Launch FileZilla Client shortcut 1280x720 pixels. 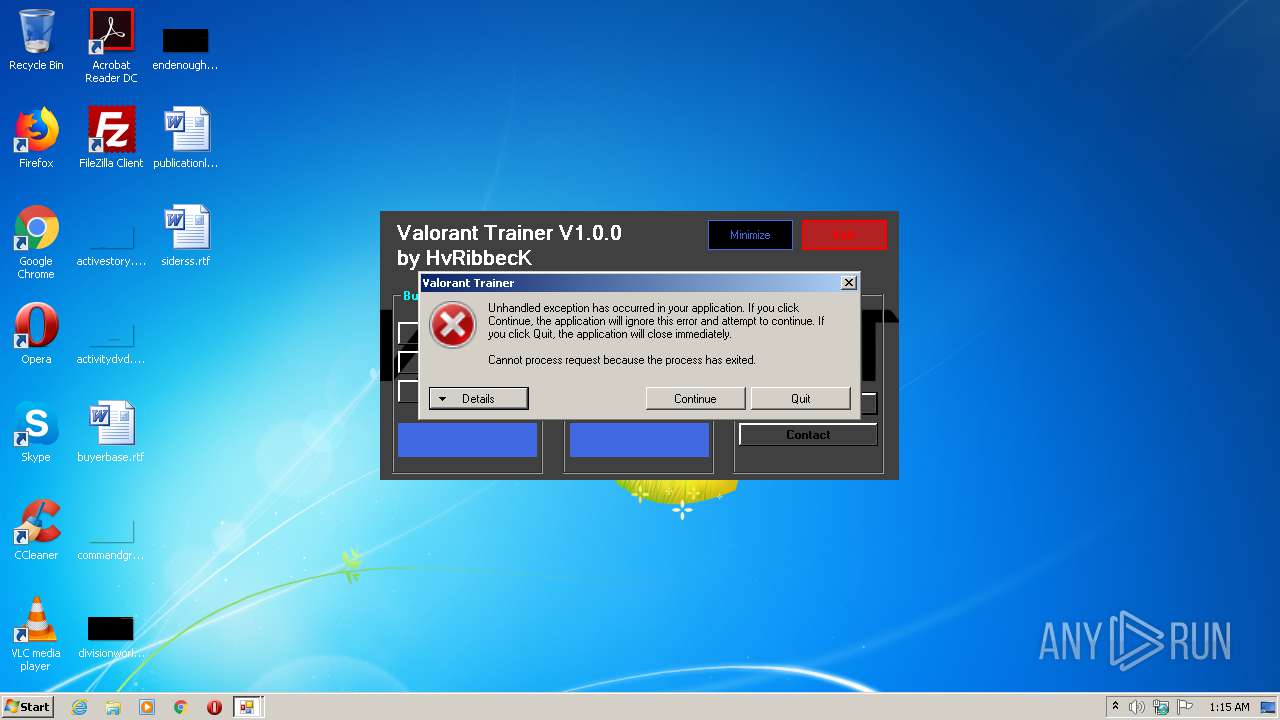point(111,138)
